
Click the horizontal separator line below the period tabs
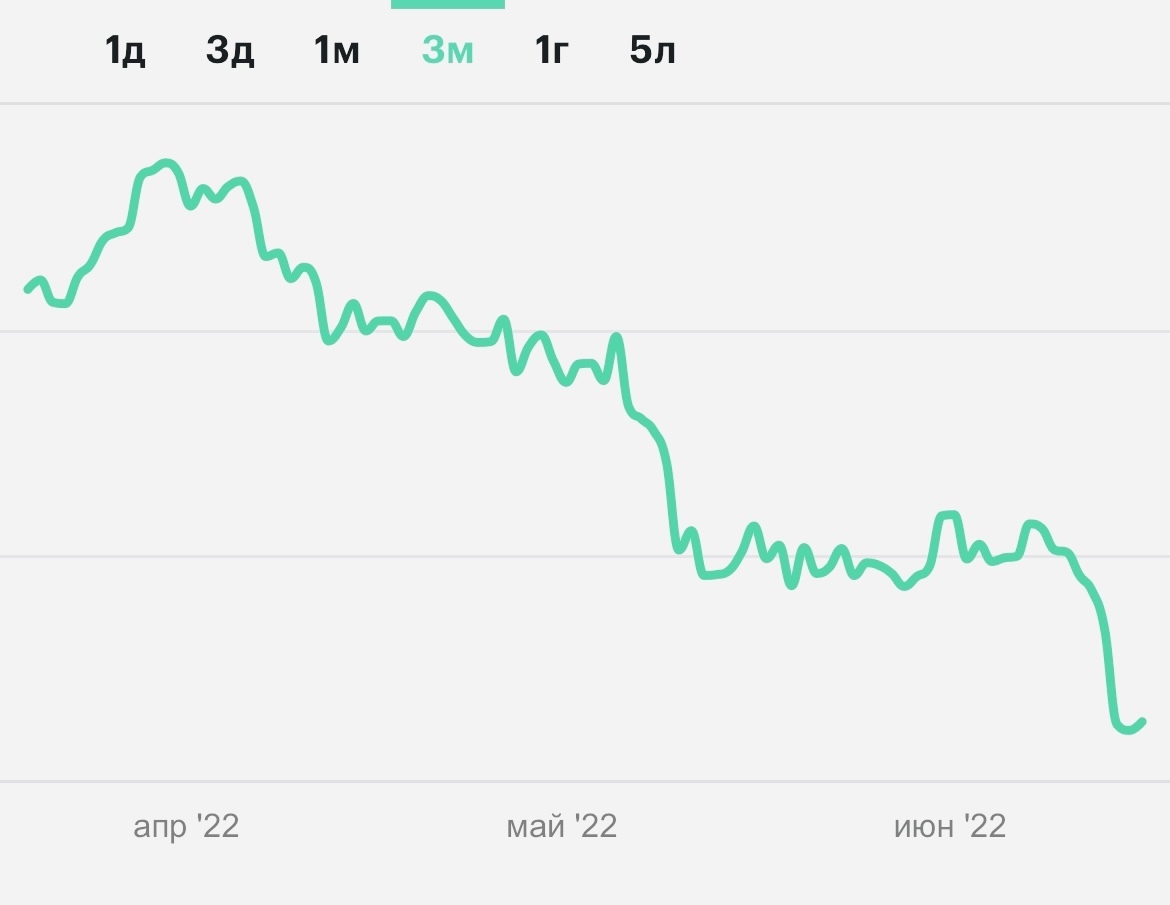585,103
